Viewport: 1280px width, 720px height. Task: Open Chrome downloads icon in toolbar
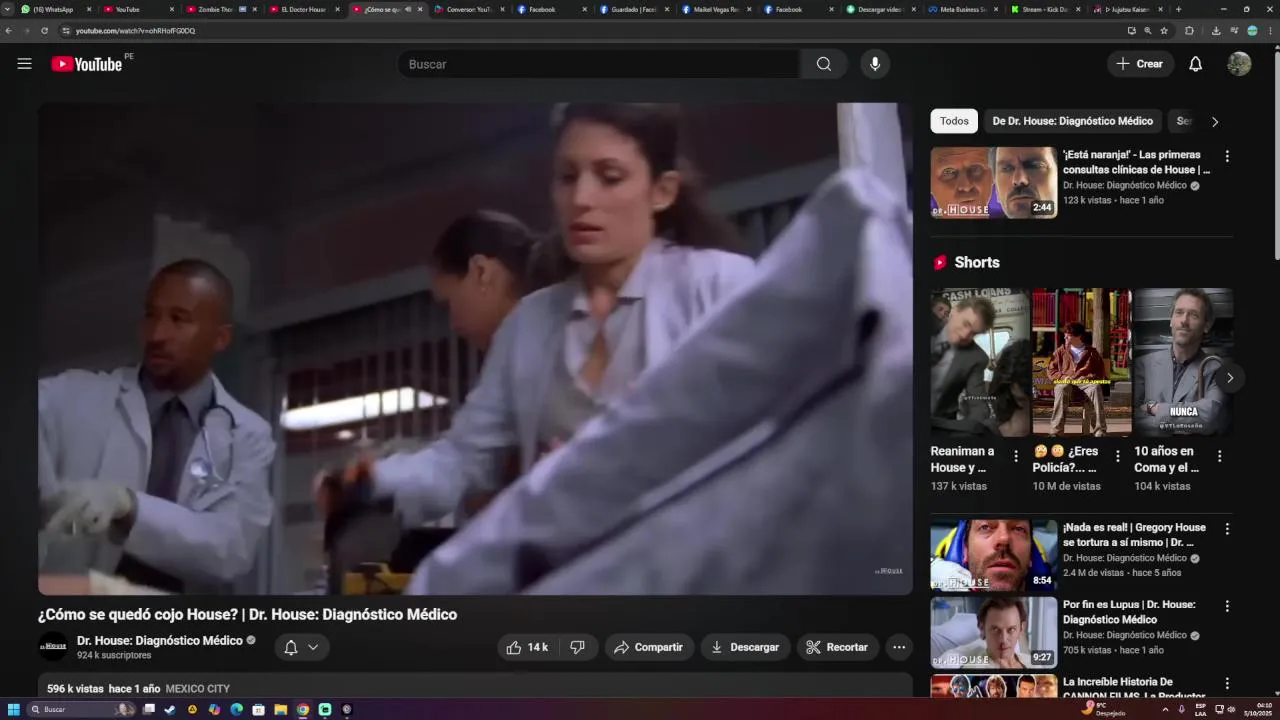(1216, 31)
